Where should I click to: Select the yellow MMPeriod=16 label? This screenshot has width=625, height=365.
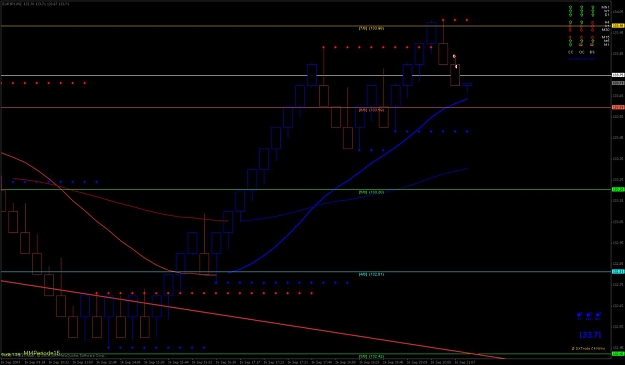click(x=41, y=353)
